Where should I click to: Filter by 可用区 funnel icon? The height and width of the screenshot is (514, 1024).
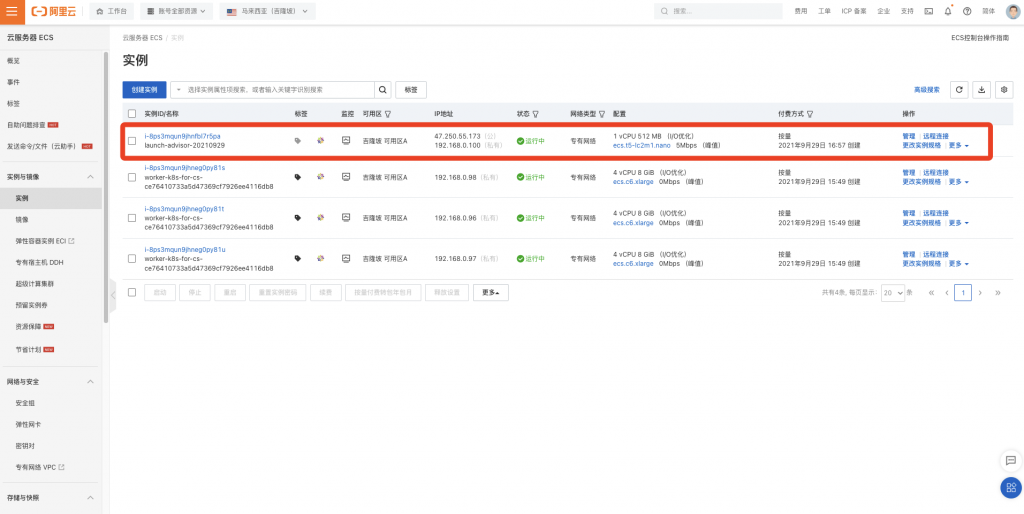coord(388,114)
